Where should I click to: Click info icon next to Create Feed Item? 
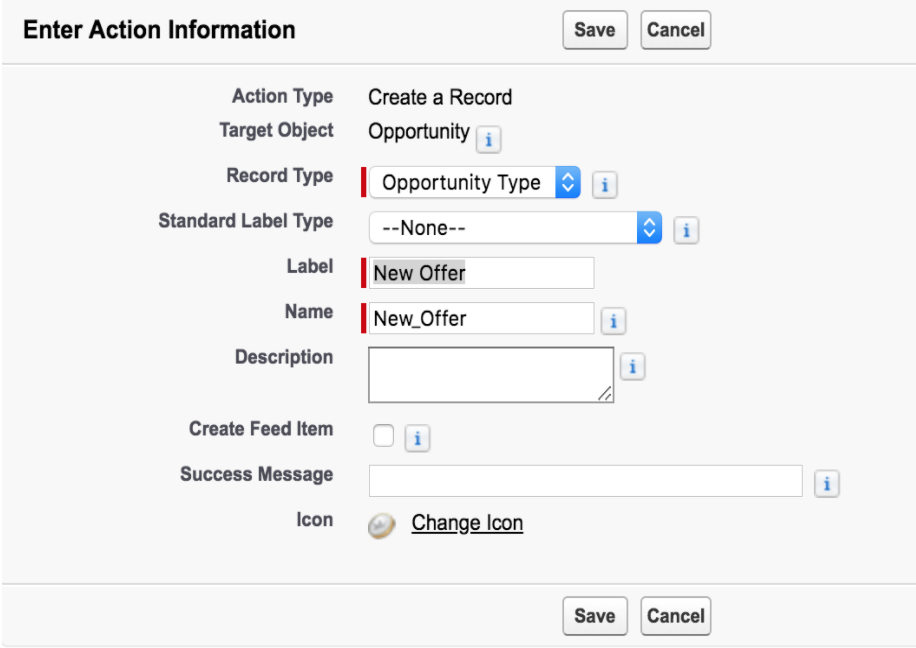pos(417,438)
